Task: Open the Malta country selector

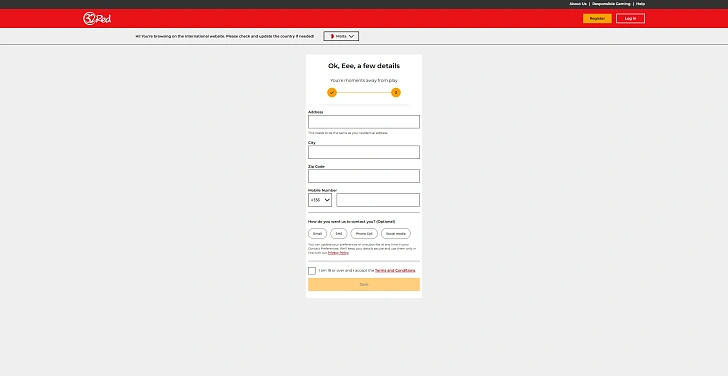Action: click(341, 36)
